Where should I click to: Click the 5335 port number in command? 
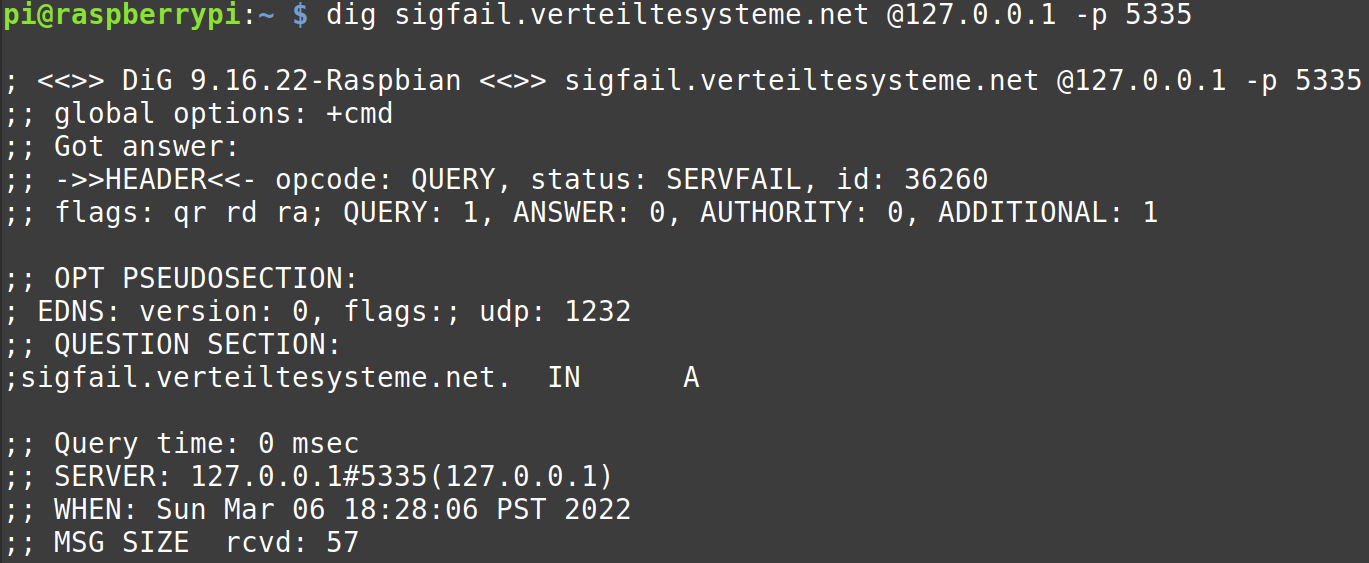(1158, 15)
